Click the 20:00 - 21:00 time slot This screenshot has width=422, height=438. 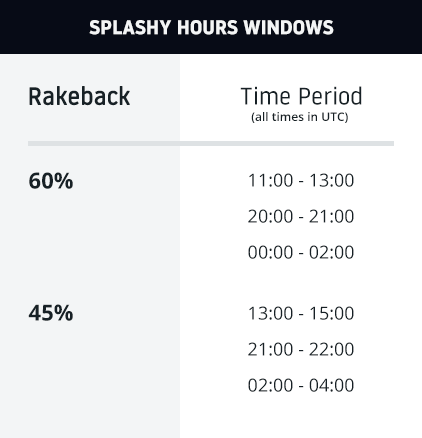[301, 216]
